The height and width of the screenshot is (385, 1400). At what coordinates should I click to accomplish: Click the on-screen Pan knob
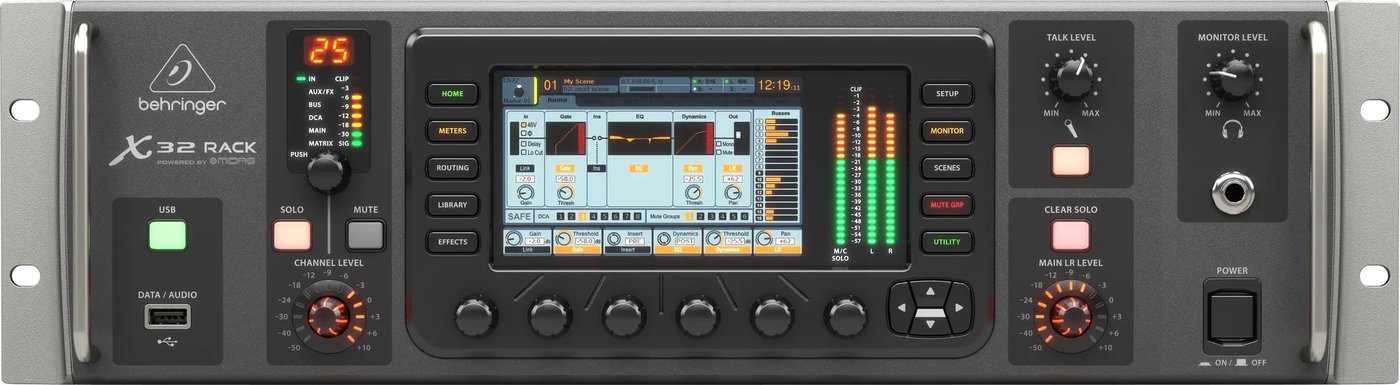733,192
